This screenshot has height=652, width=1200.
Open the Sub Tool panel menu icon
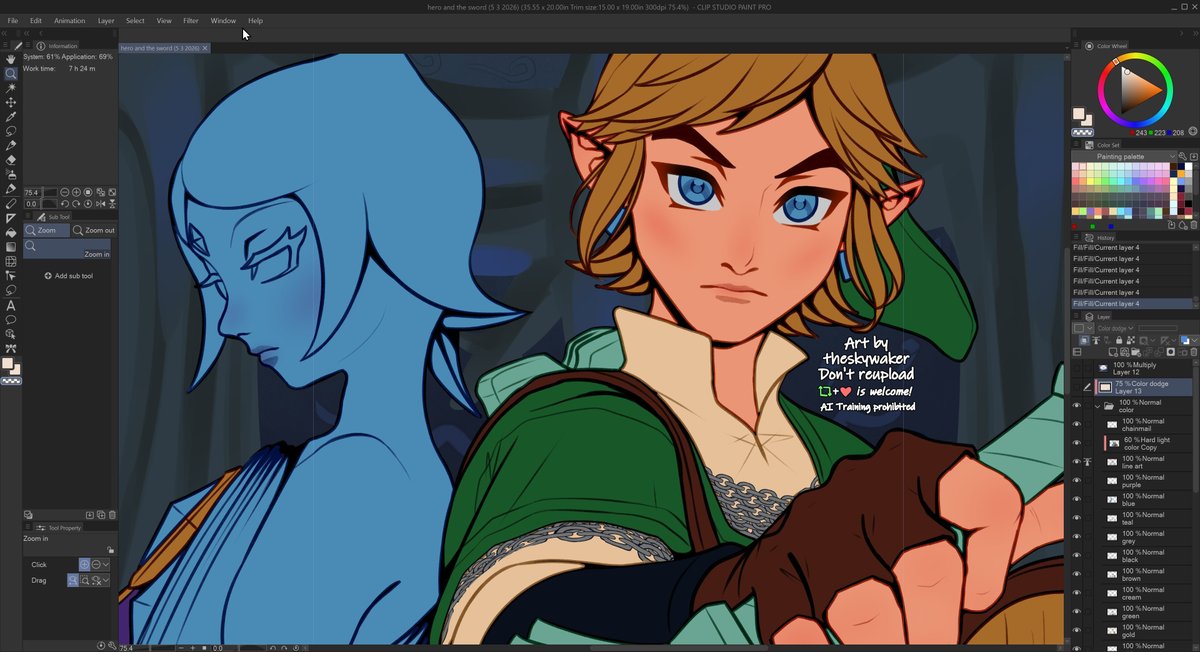(27, 217)
